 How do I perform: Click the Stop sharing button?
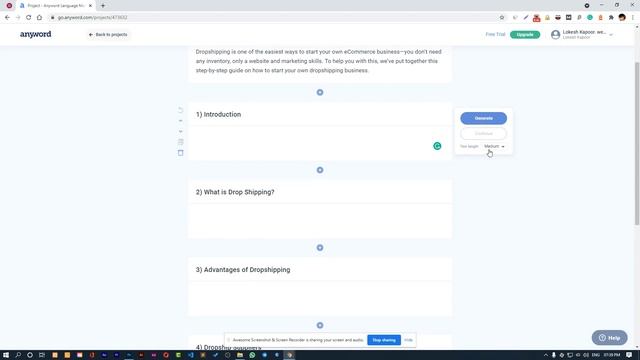tap(384, 340)
